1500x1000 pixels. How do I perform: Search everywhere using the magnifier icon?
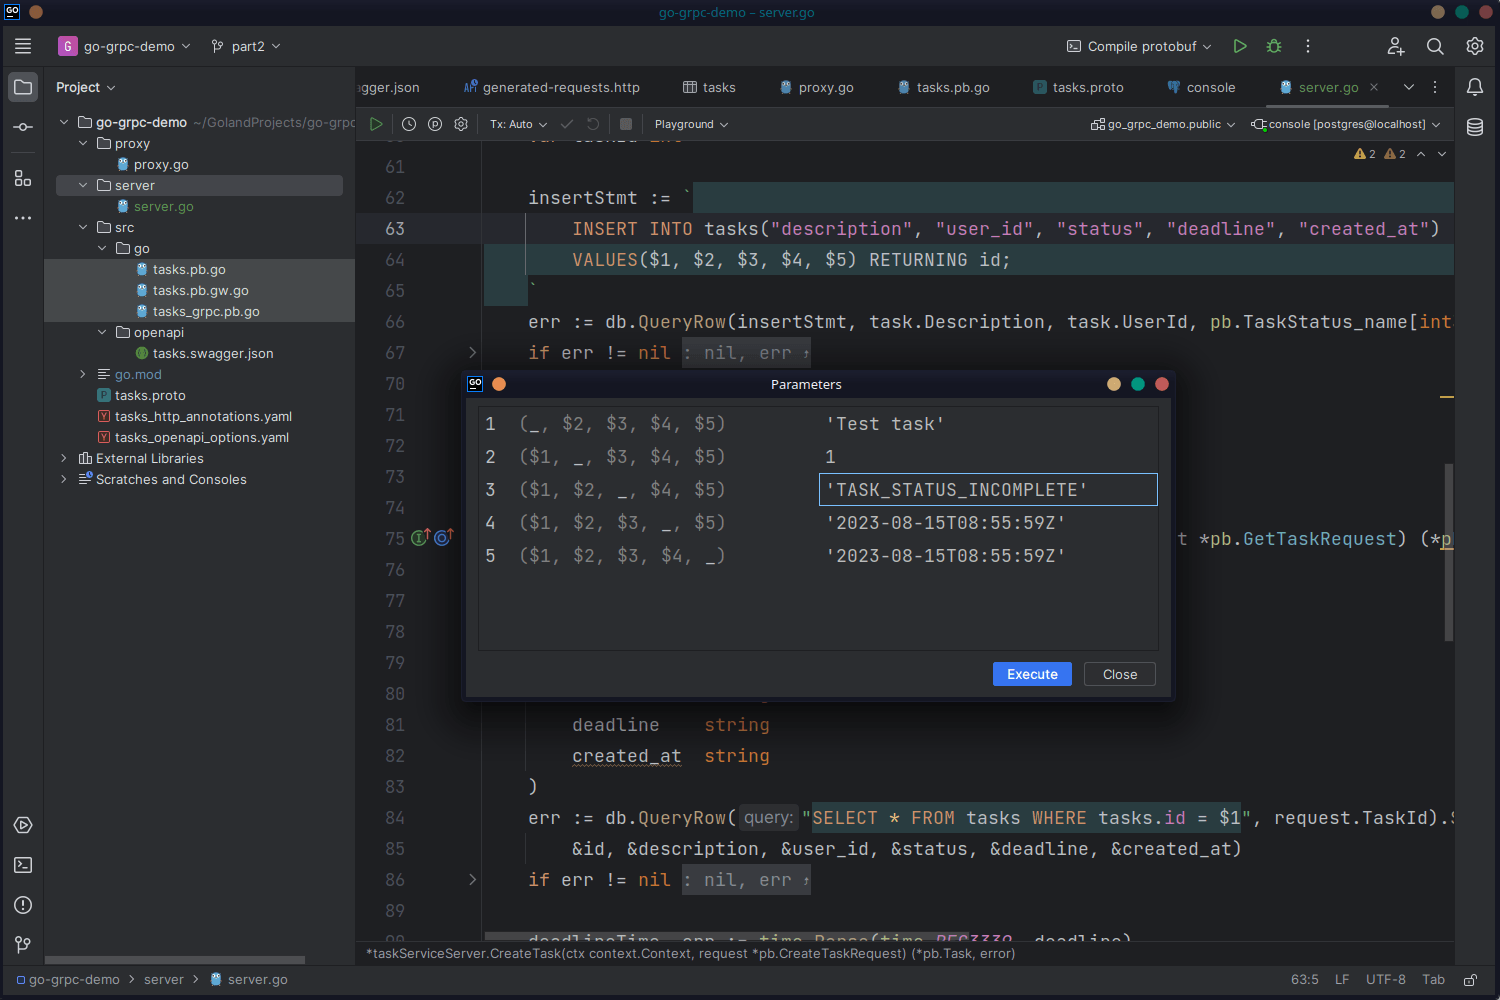[x=1435, y=46]
